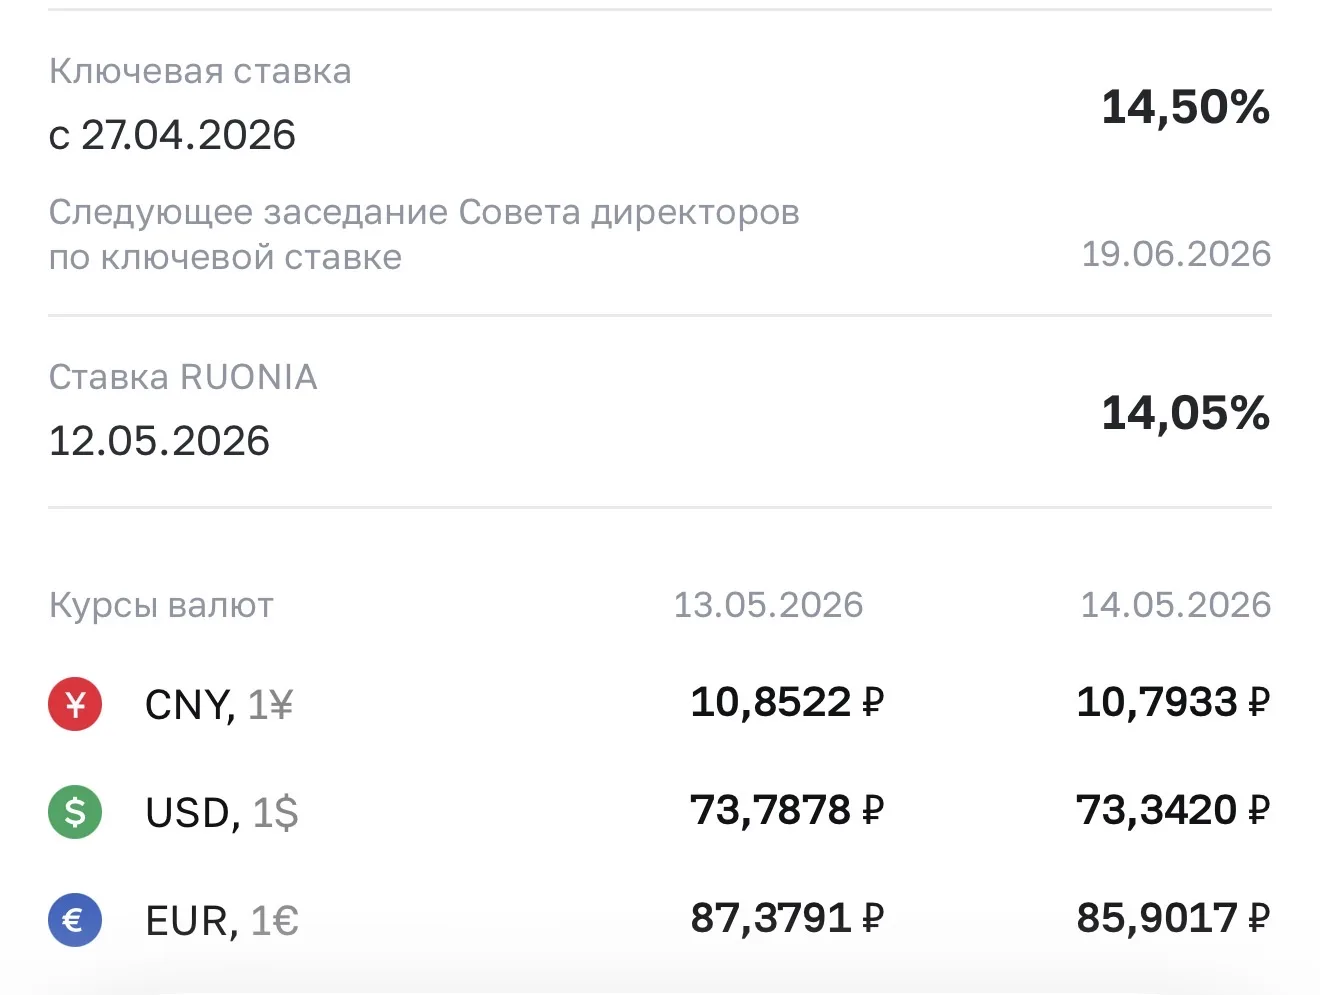This screenshot has height=995, width=1320.
Task: Click the EUR, 1€ currency label
Action: (x=222, y=921)
